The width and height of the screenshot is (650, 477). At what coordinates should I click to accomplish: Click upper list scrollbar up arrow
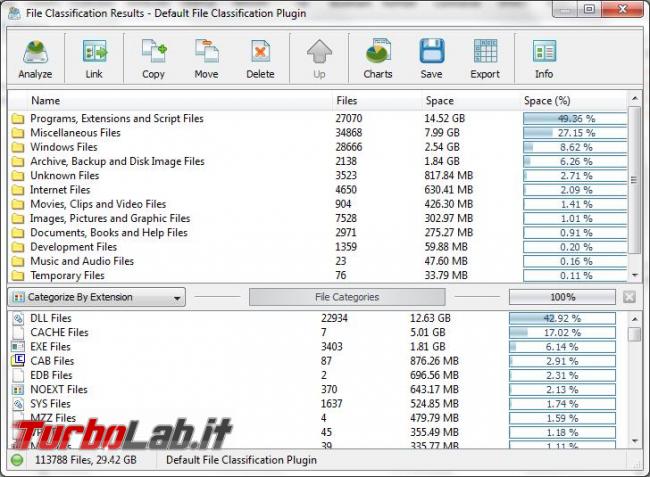(x=635, y=99)
